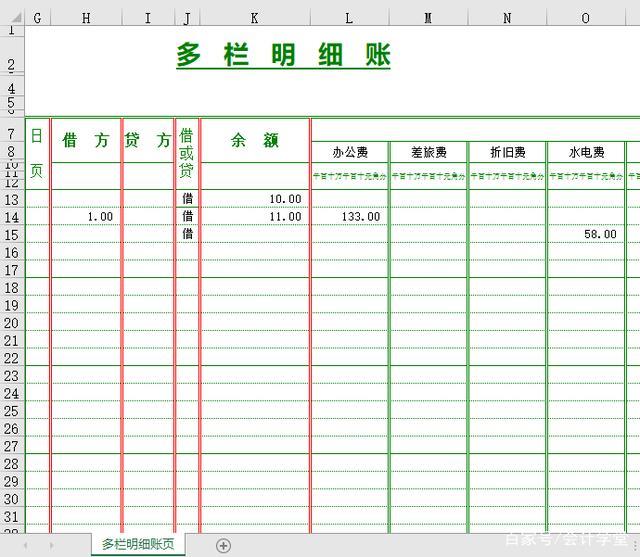Screen dimensions: 640x557
Task: Click the cell containing 133.00
Action: (350, 217)
